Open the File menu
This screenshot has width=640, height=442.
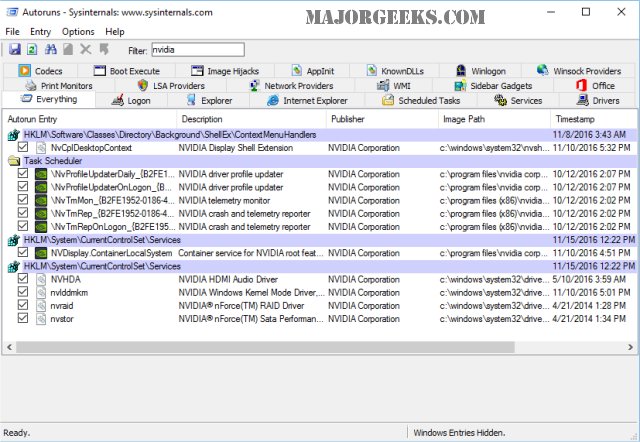tap(12, 31)
